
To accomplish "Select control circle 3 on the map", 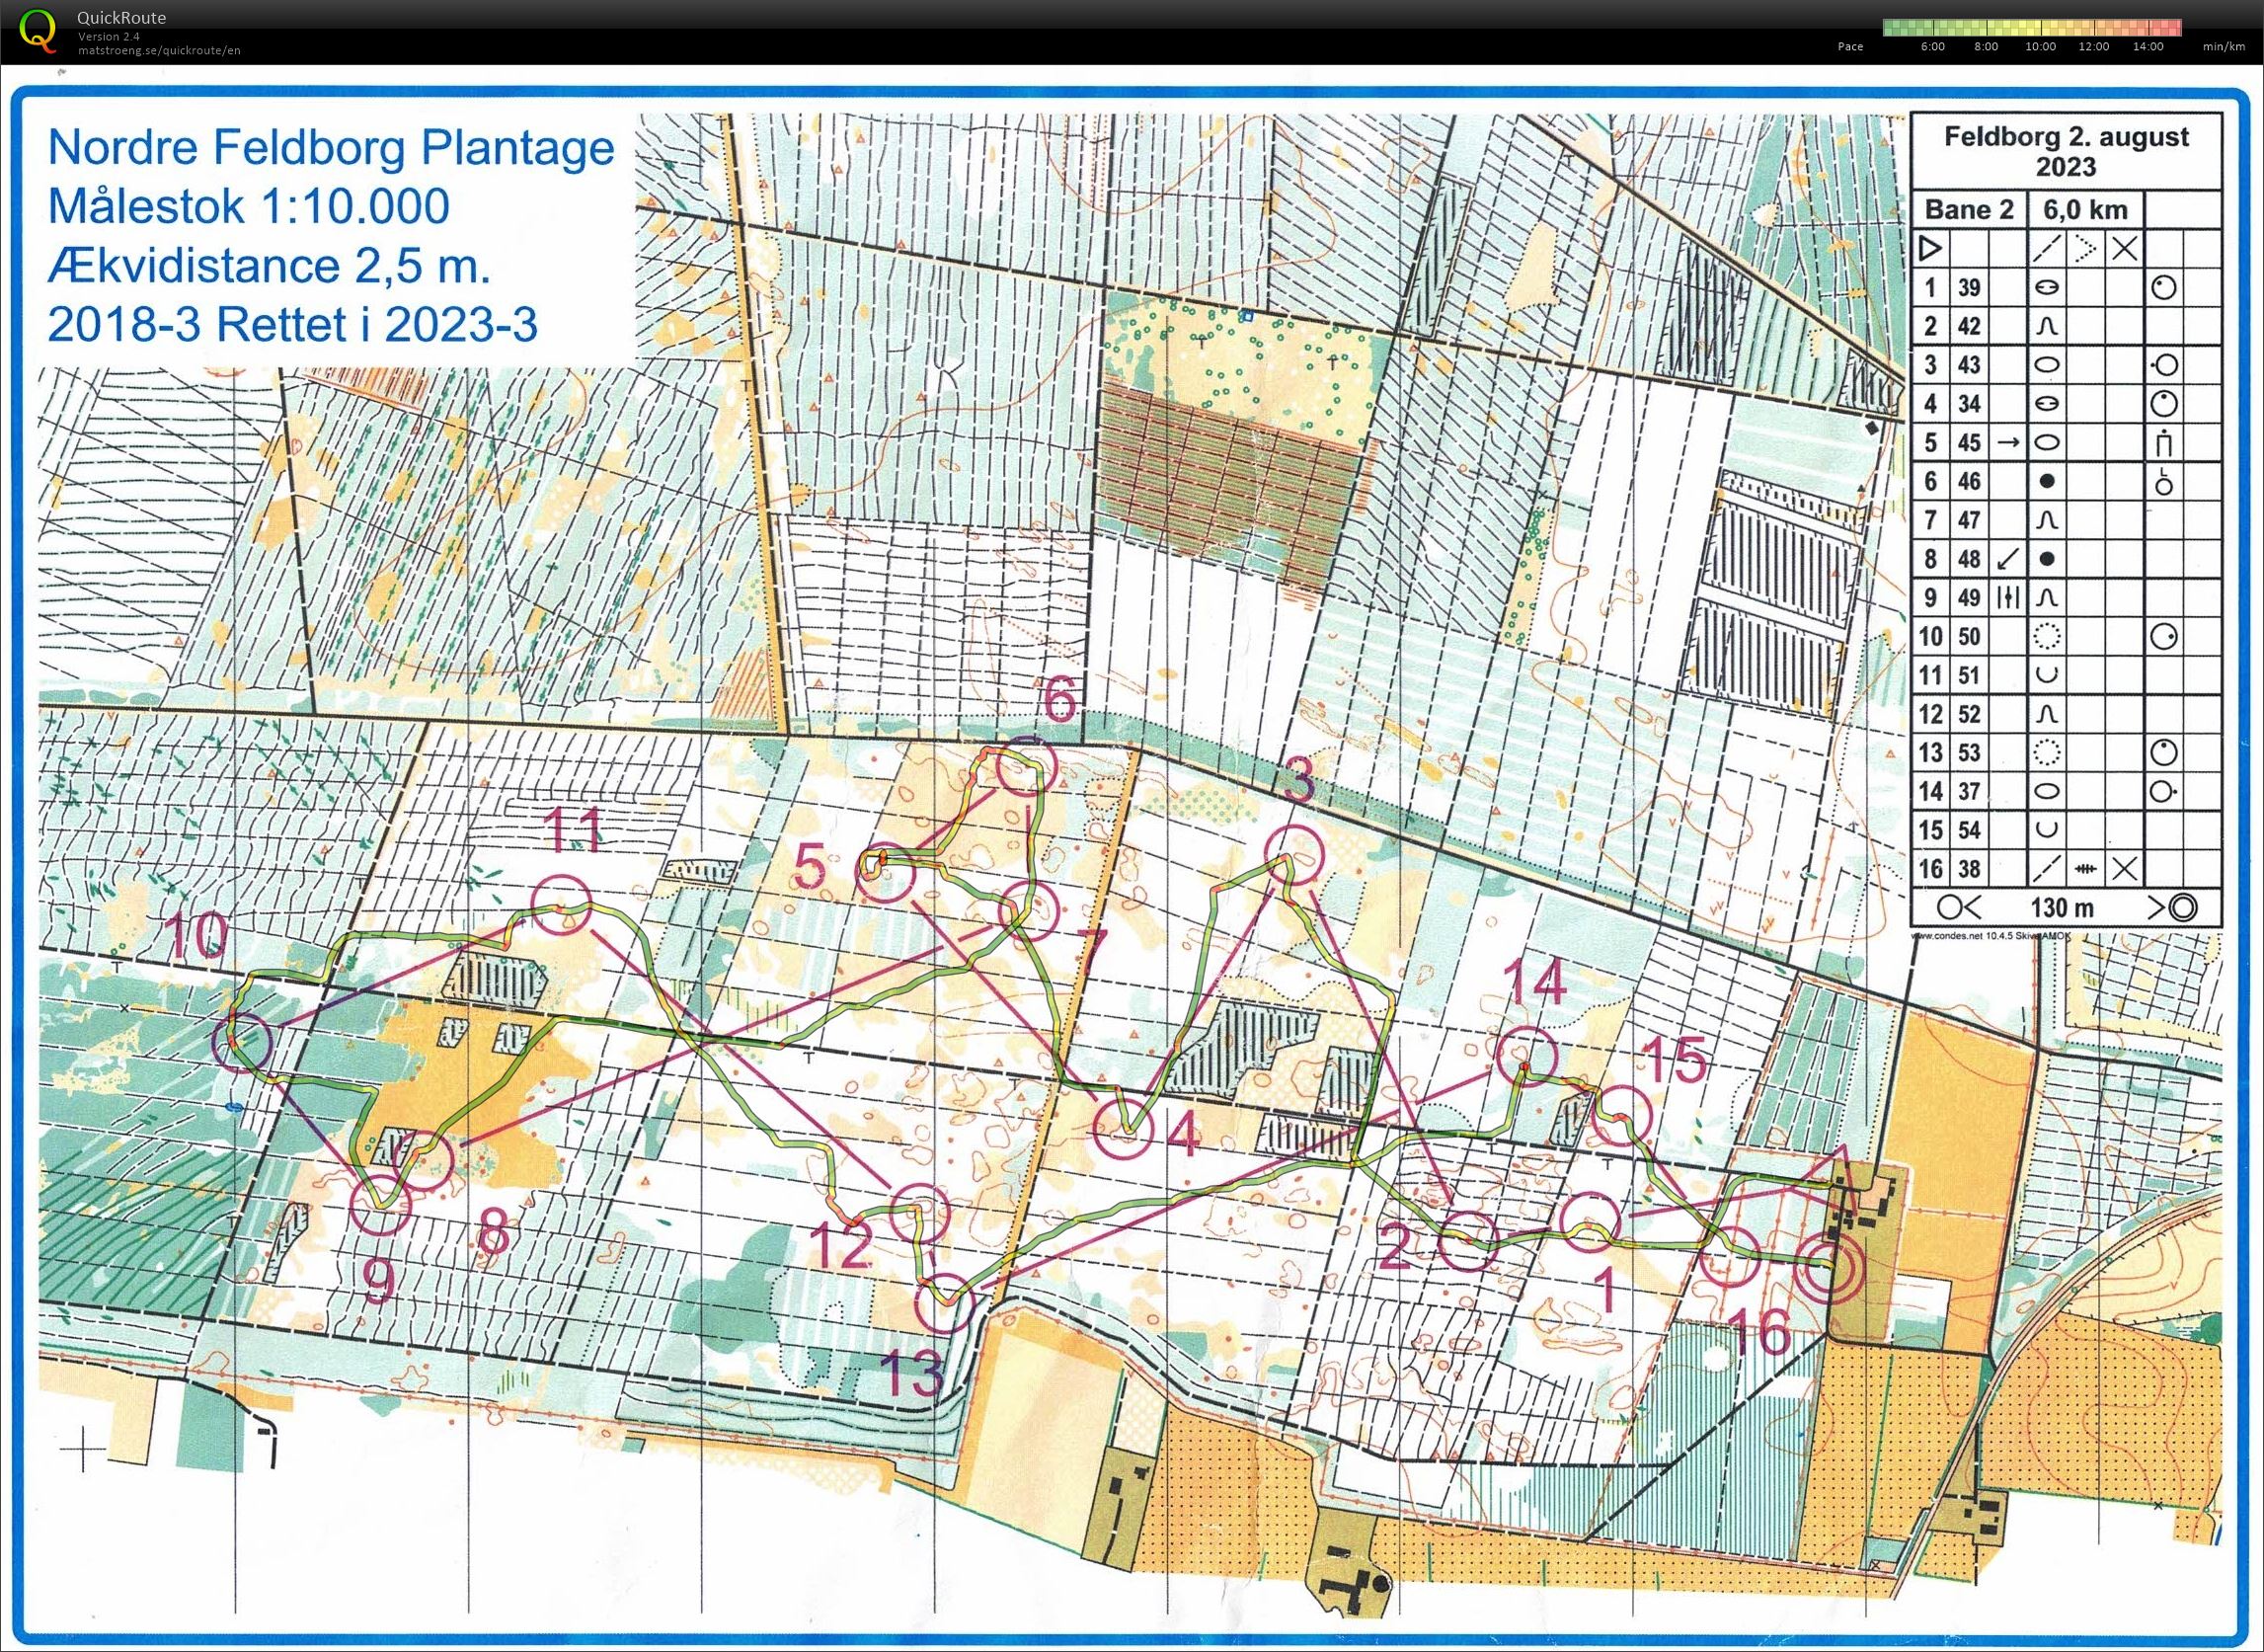I will 1295,855.
